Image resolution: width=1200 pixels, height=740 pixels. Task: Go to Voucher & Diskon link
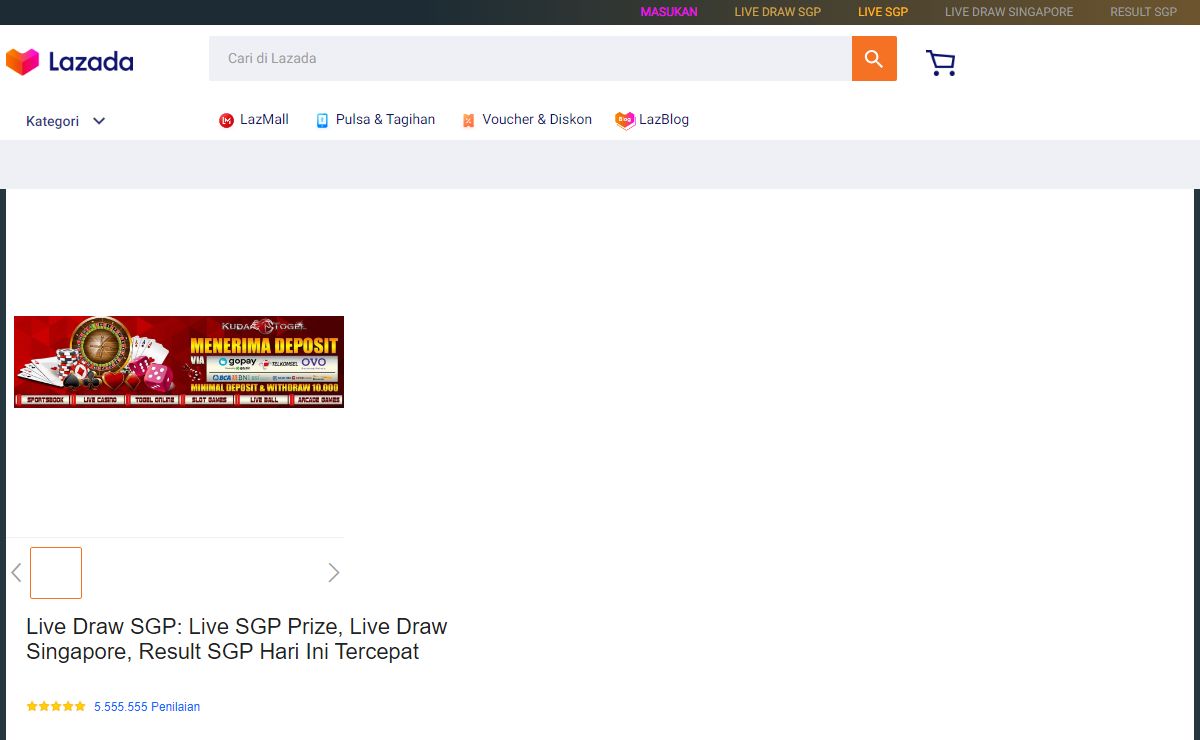point(537,119)
